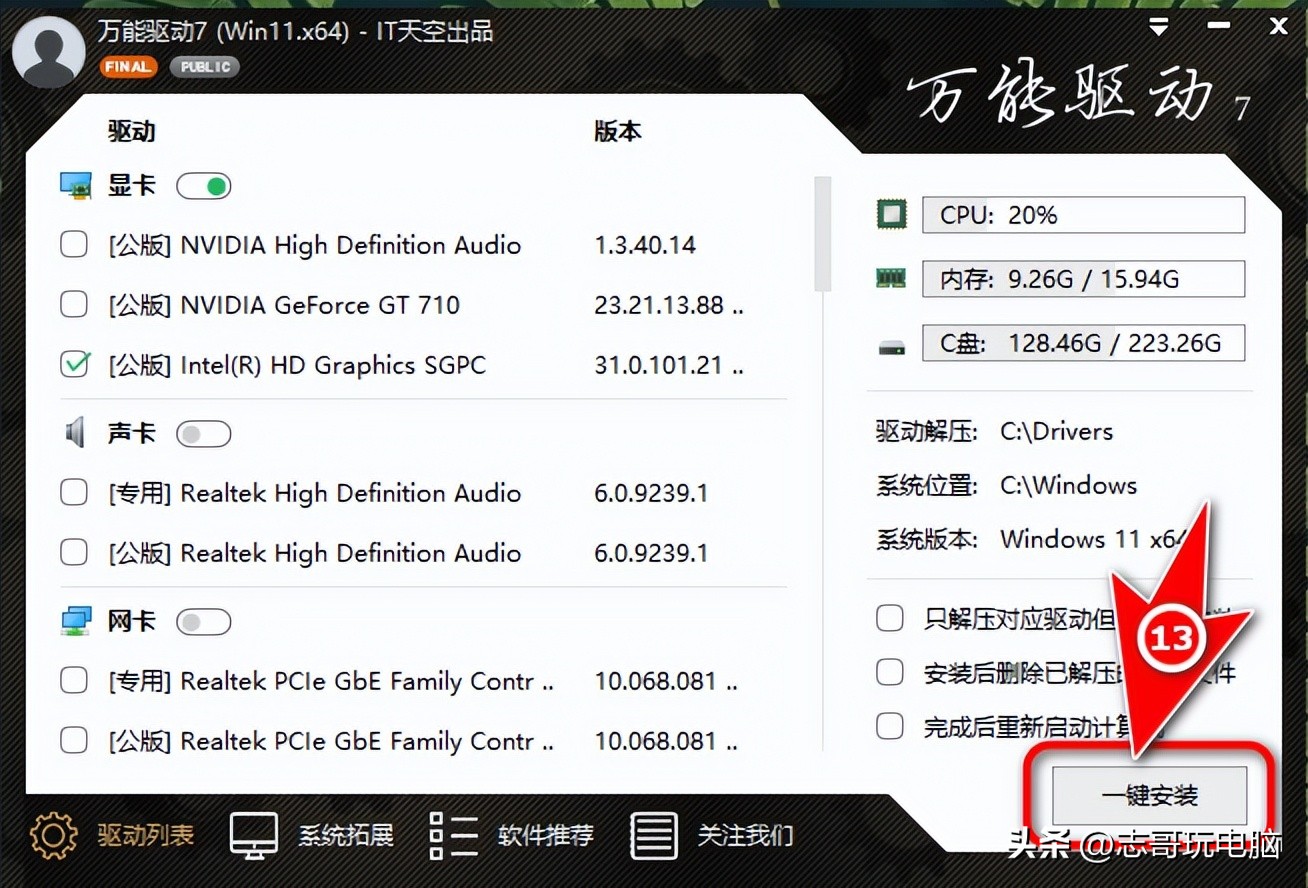Click version 31.0.101.21 text
The width and height of the screenshot is (1308, 888).
[x=669, y=365]
